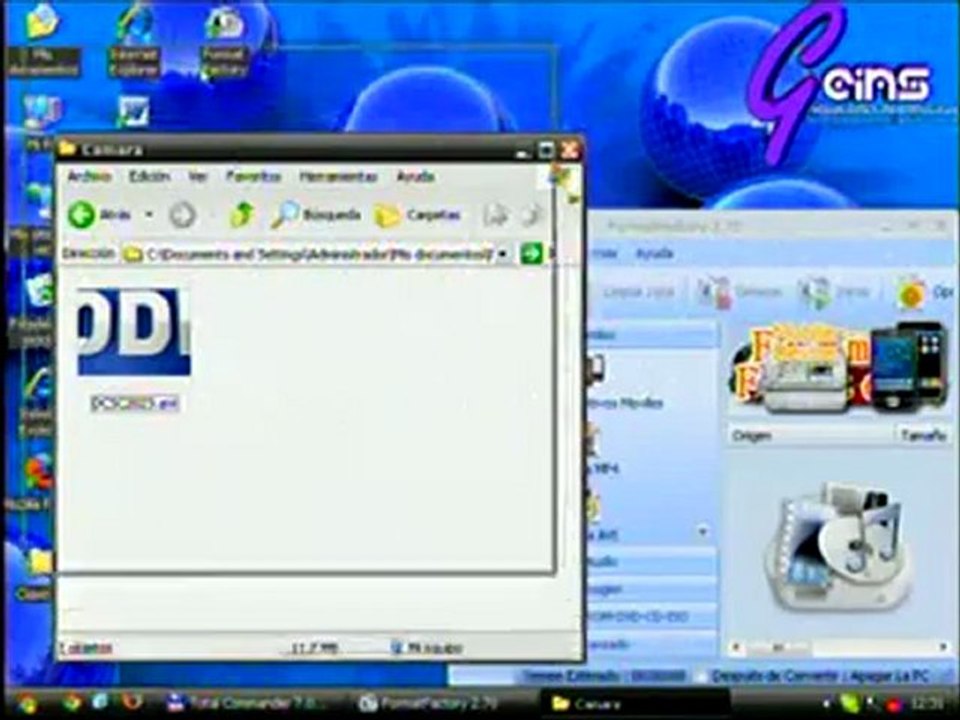Viewport: 960px width, 720px height.
Task: Open the Opción settings icon in Format Factory
Action: click(x=912, y=293)
